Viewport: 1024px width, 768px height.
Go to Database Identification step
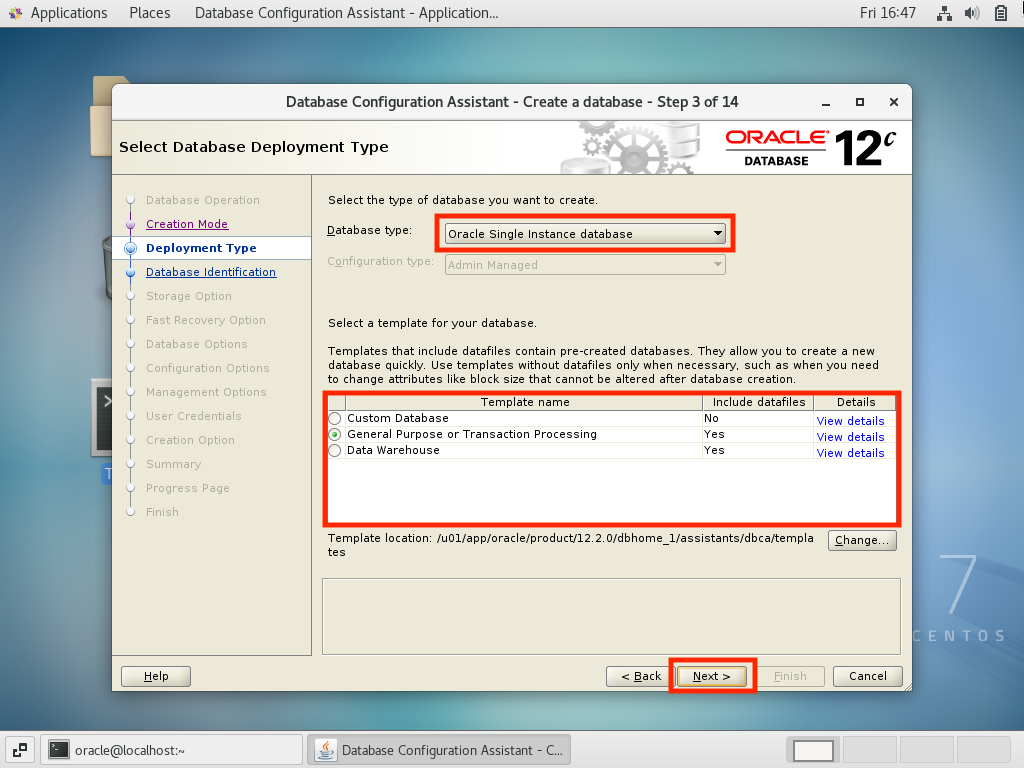tap(211, 272)
